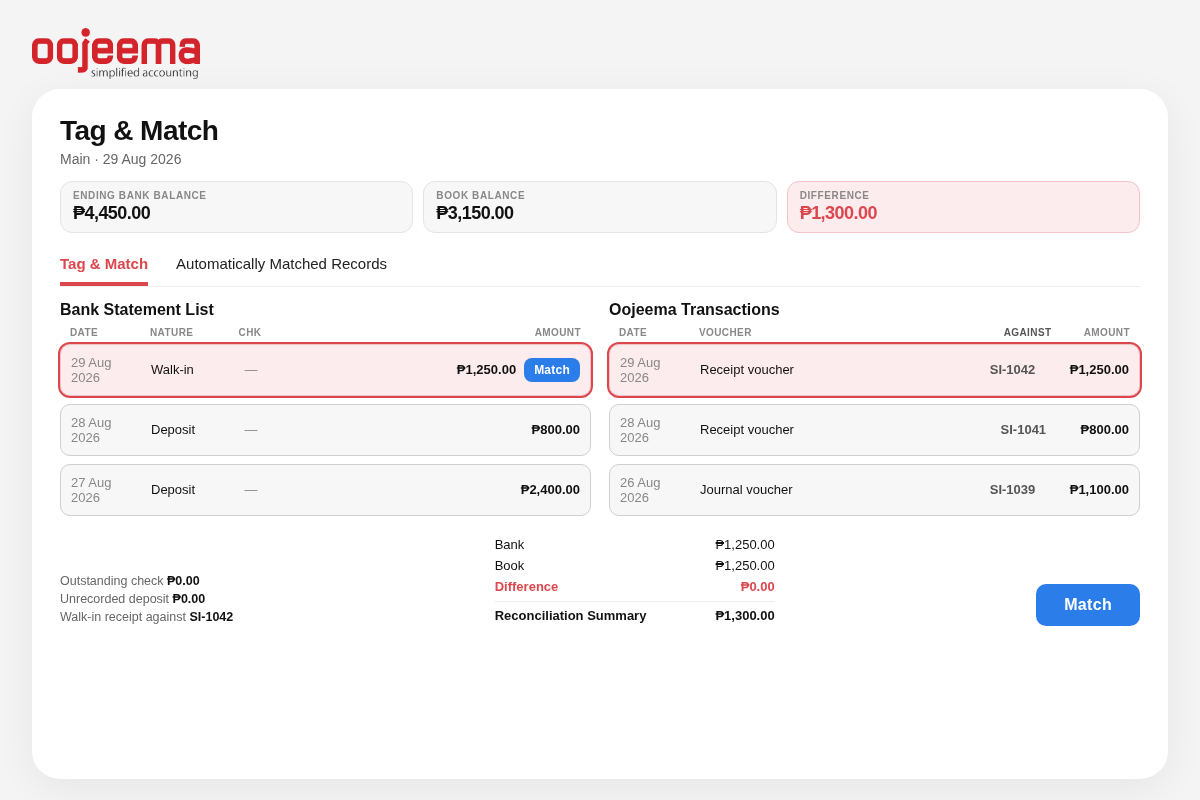Click the large blue Match button
The width and height of the screenshot is (1200, 800).
tap(1088, 605)
